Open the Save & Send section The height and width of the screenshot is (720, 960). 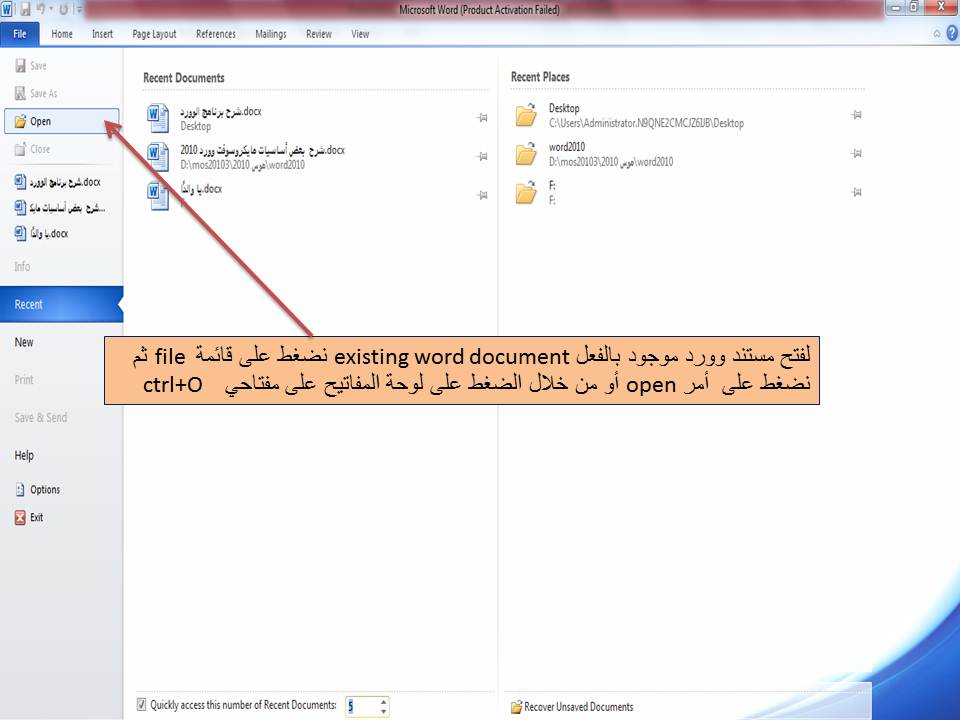tap(40, 418)
